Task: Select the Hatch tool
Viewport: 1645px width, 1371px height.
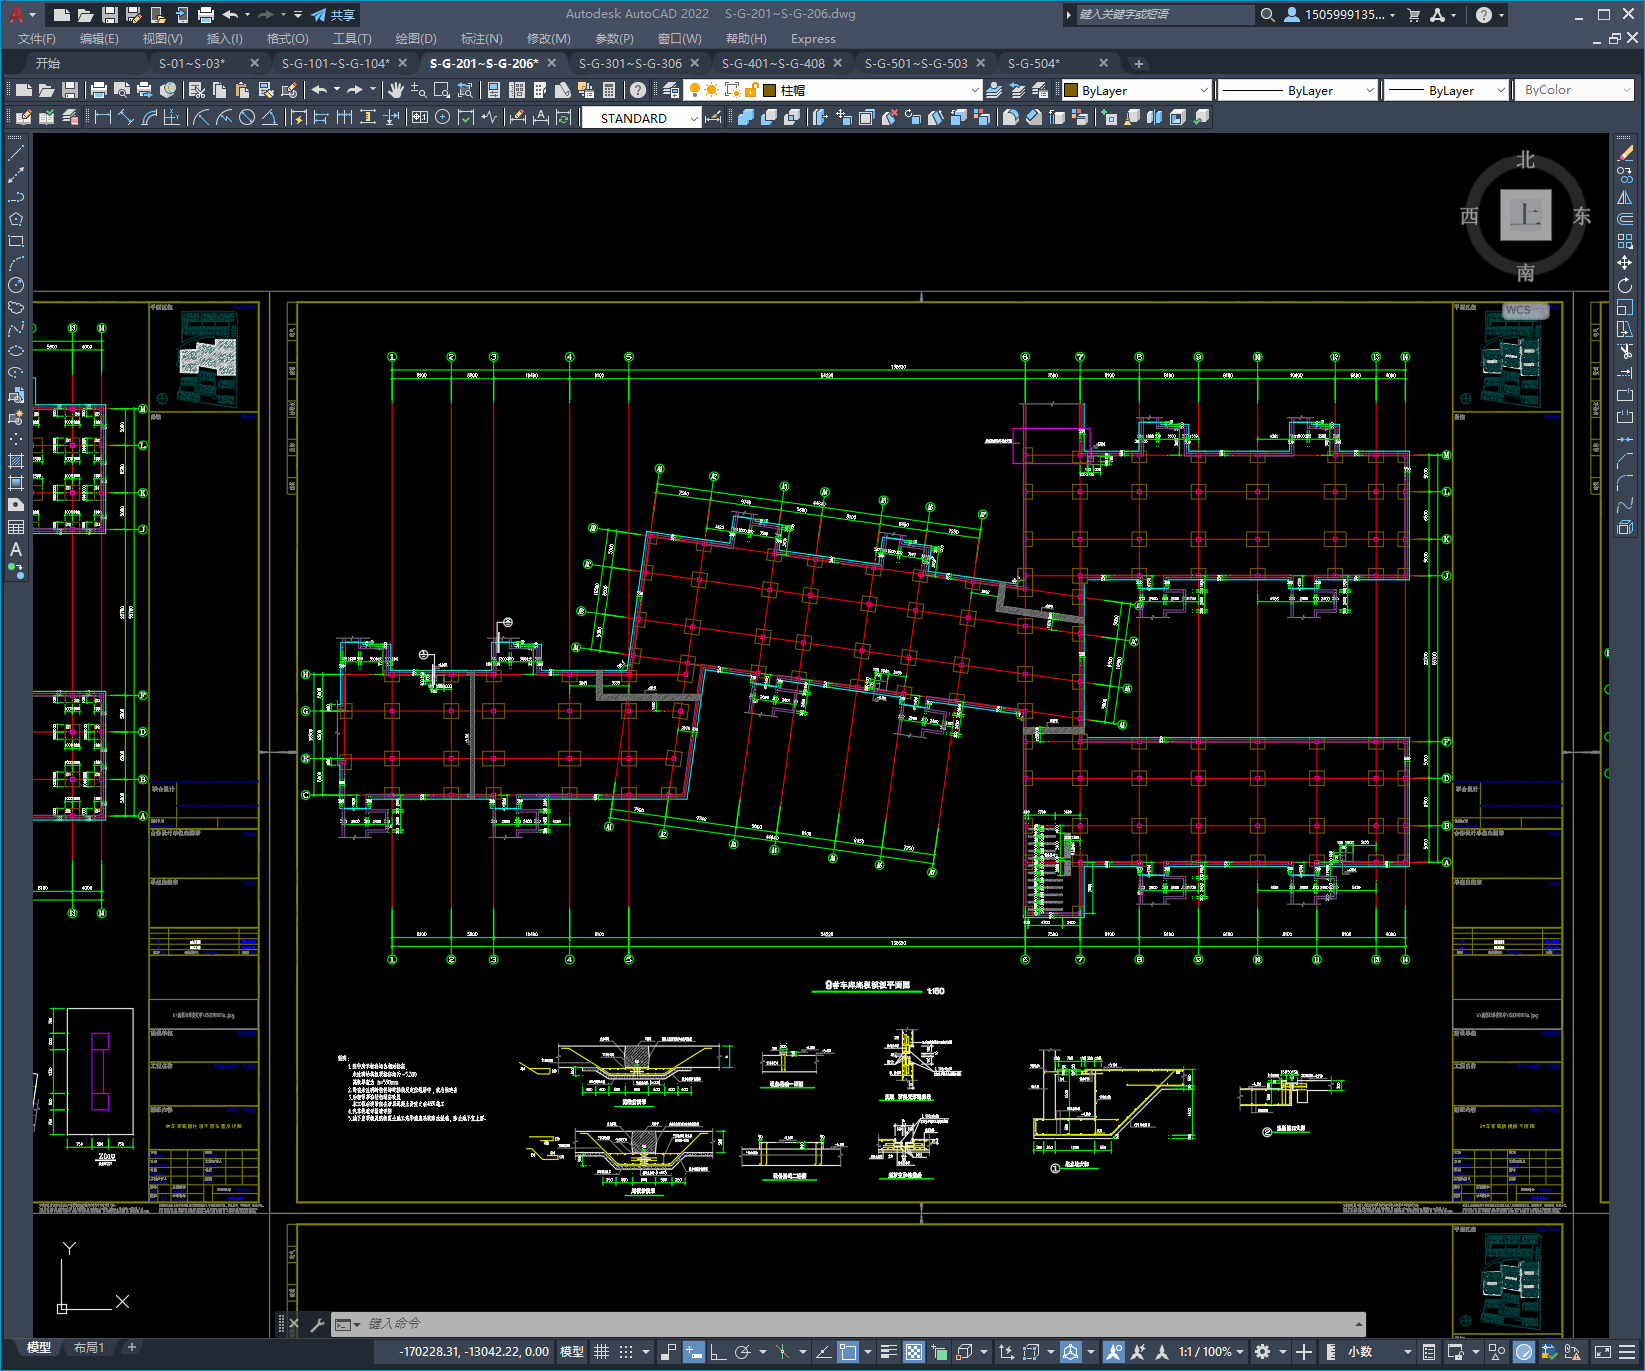Action: 16,461
